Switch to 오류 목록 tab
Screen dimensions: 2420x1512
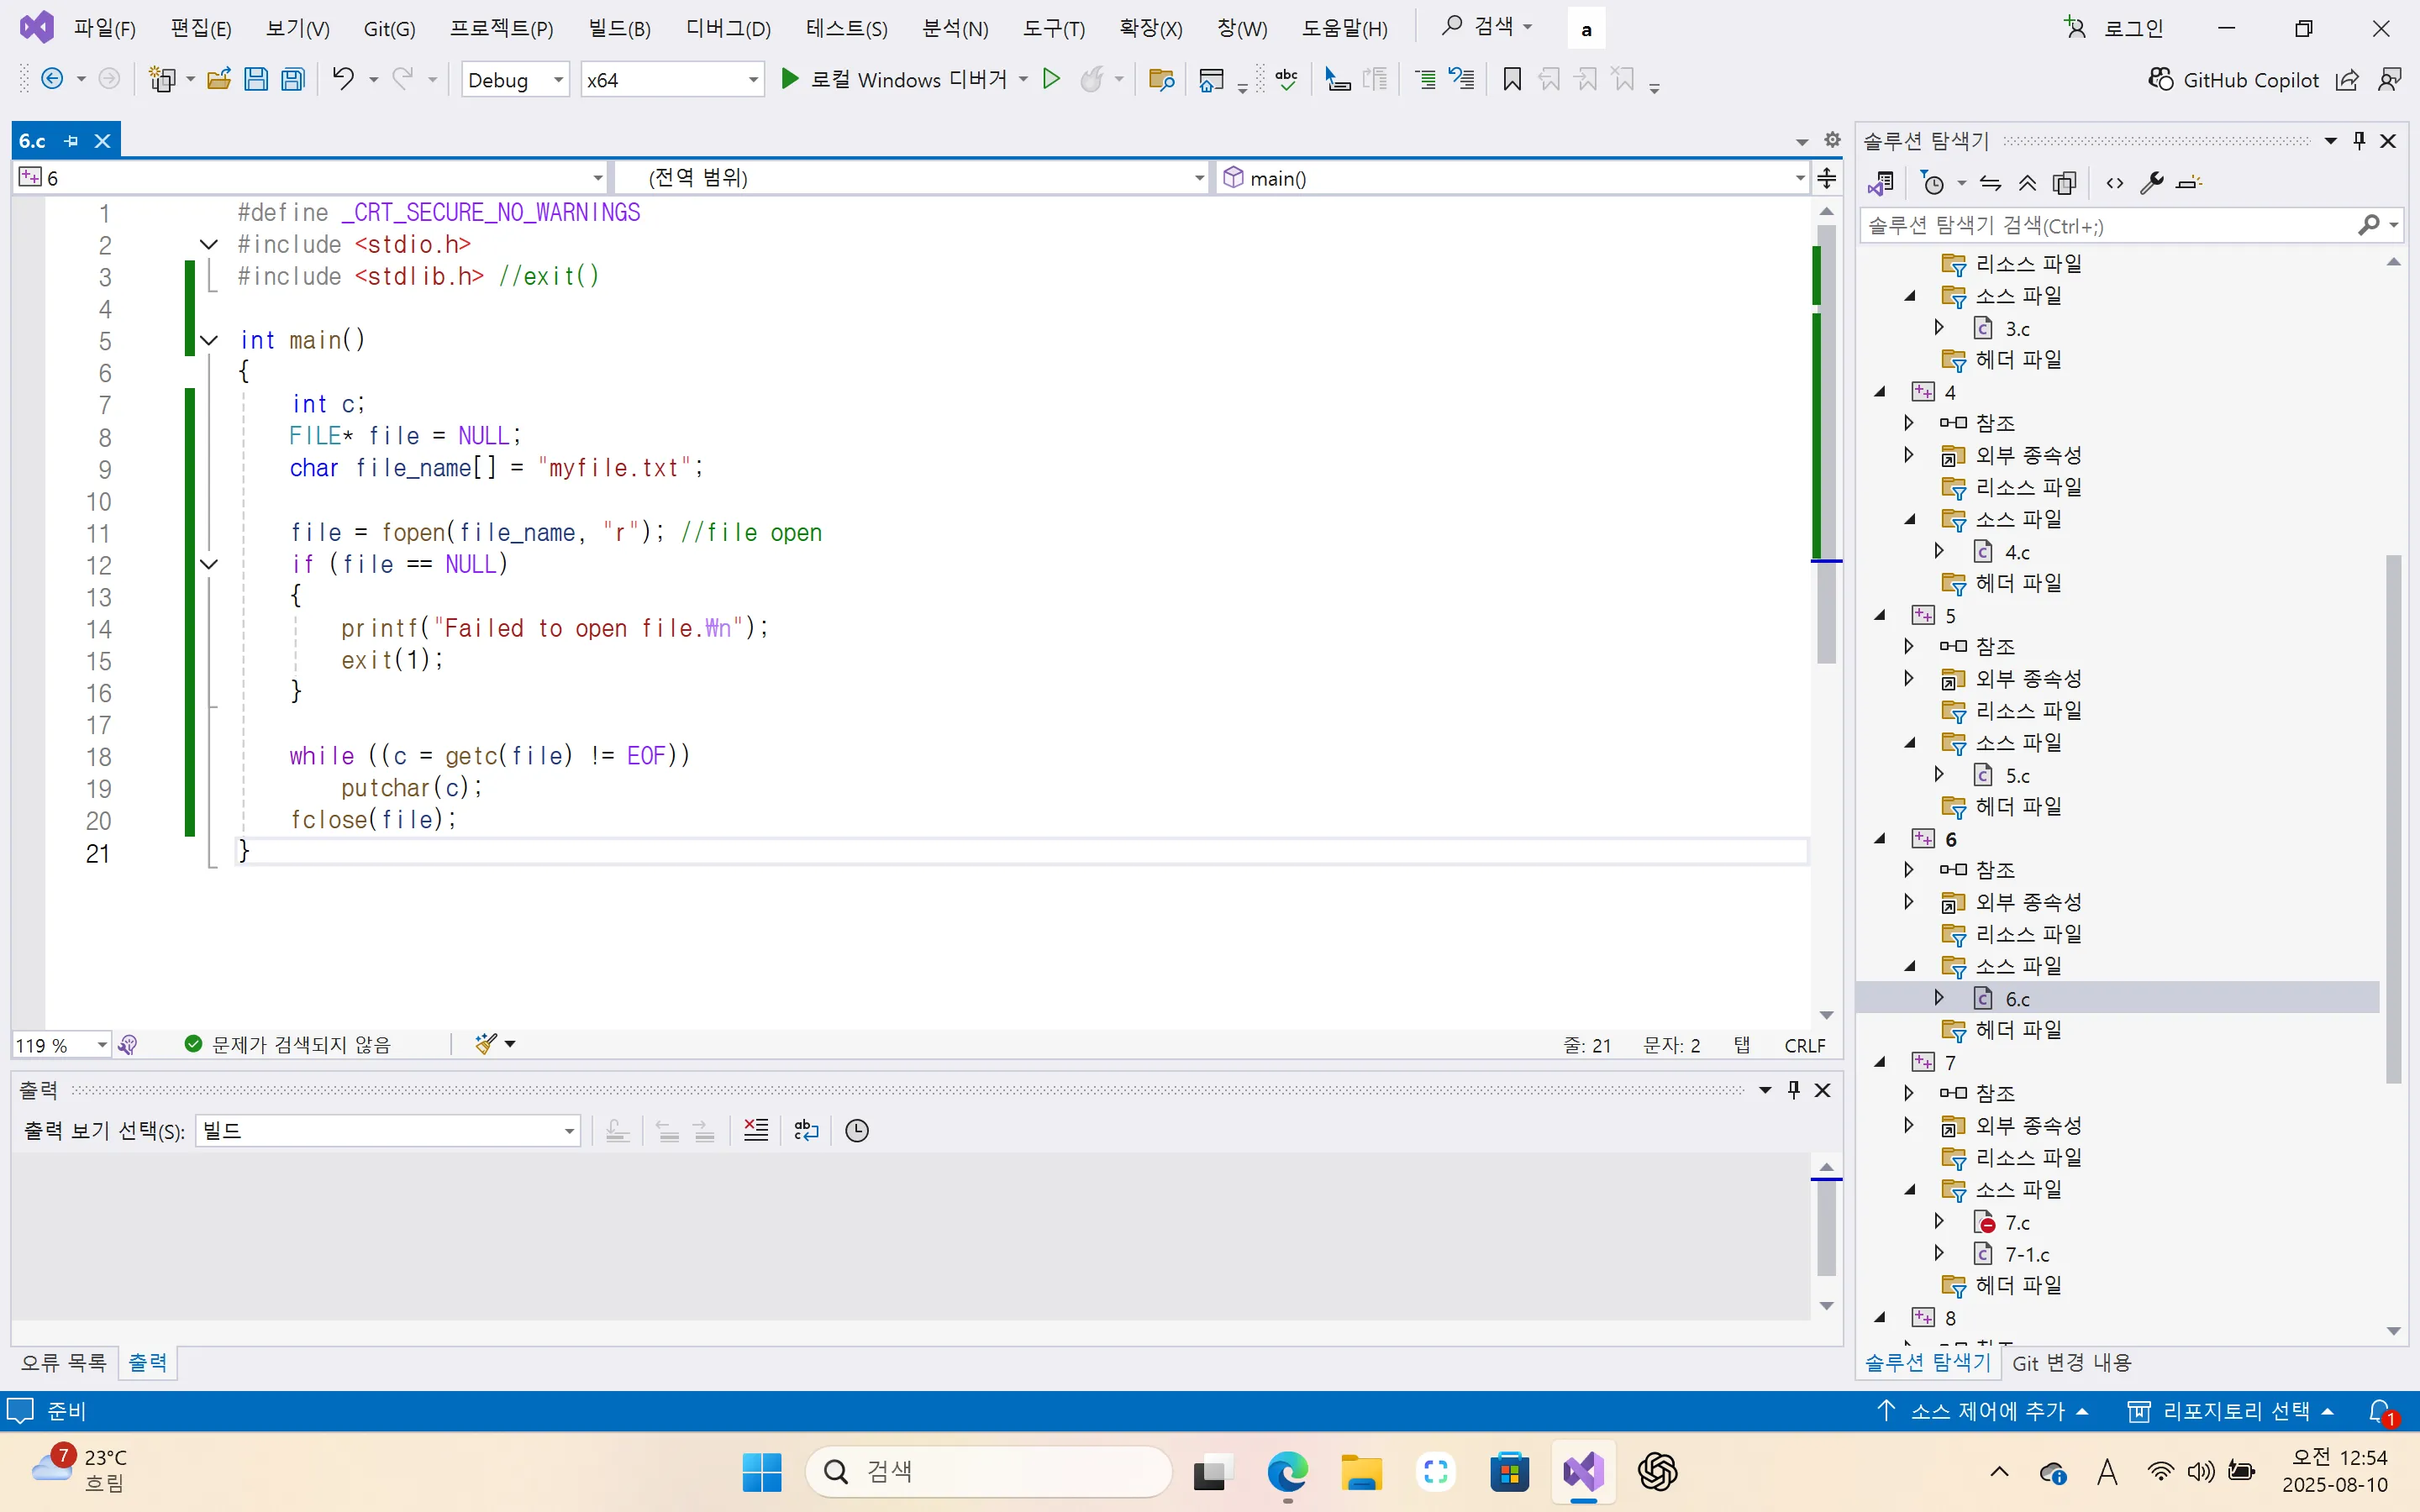[63, 1362]
